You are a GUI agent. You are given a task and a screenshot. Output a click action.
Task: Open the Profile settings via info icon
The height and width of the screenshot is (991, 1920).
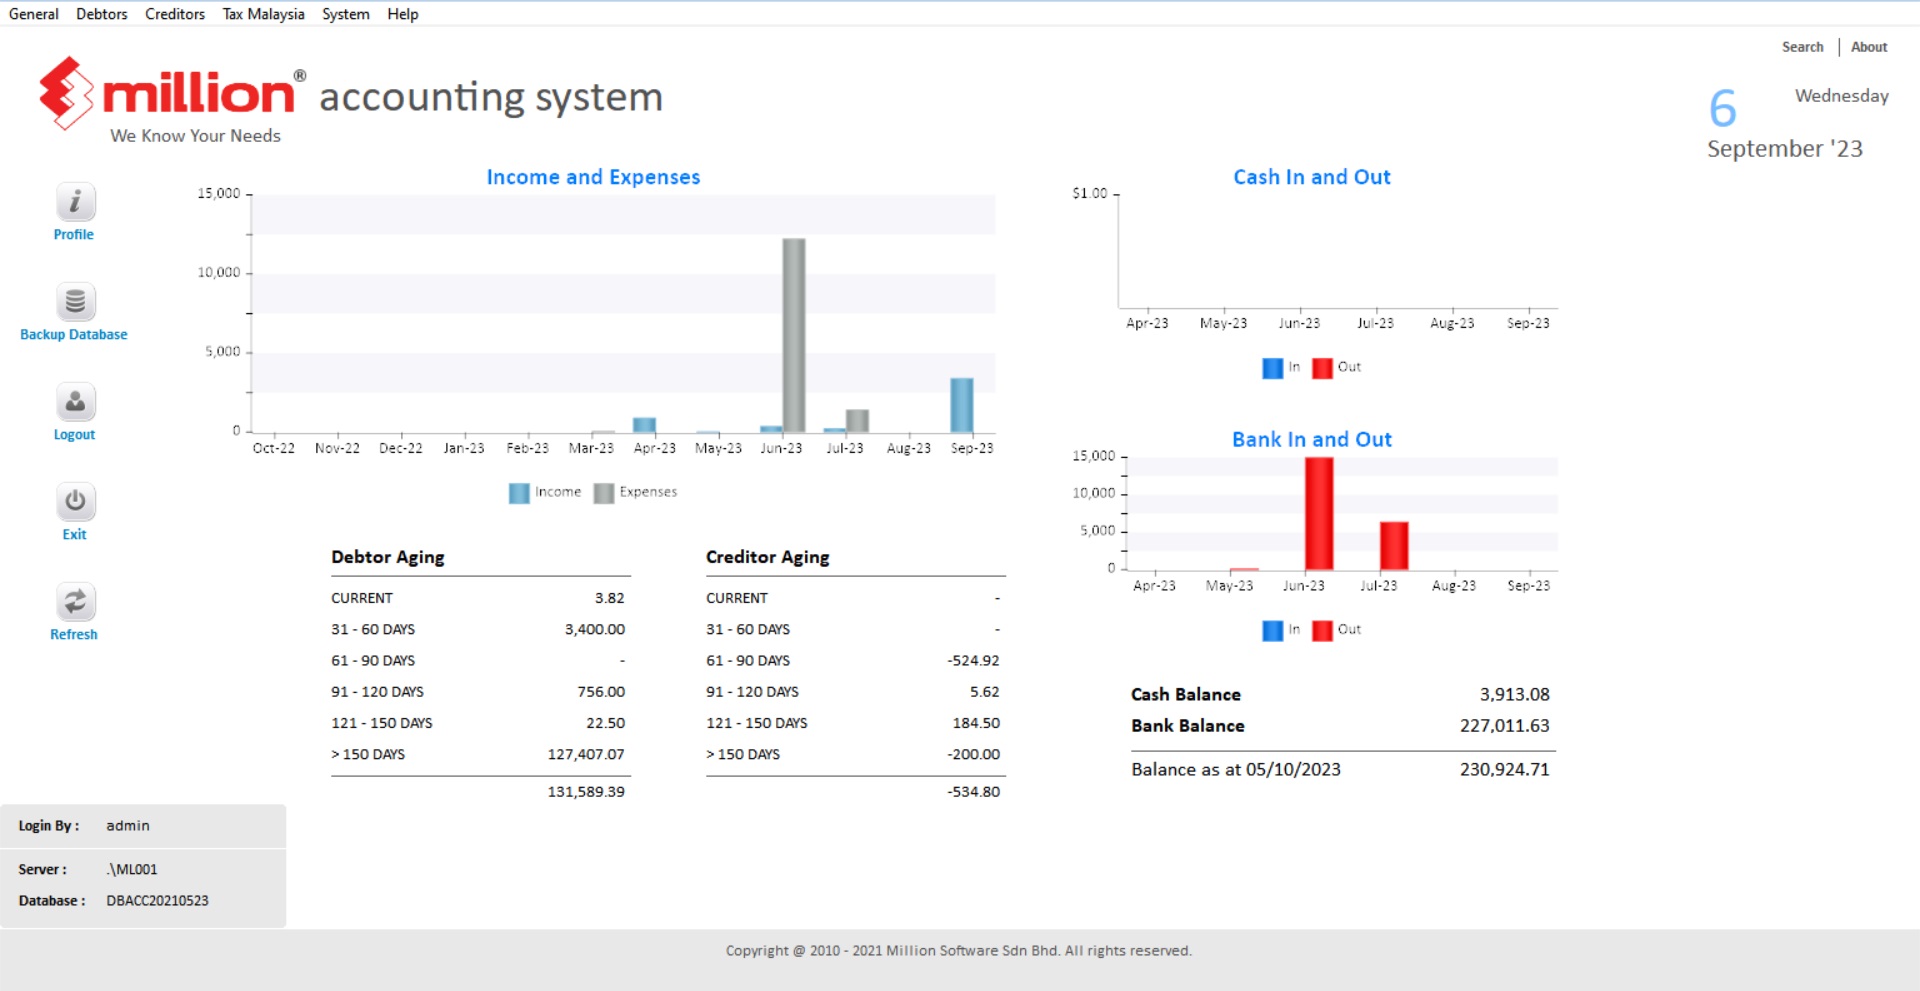(x=74, y=201)
